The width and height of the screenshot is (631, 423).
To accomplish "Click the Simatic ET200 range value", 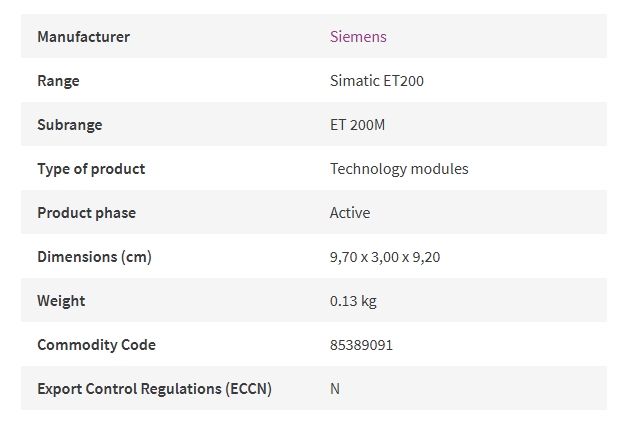I will point(377,81).
